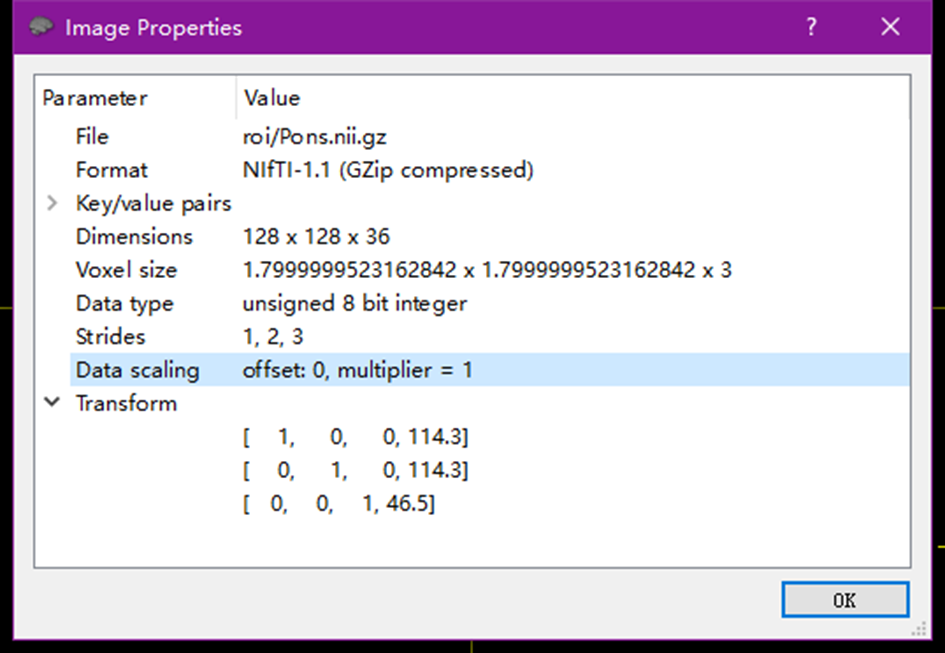Viewport: 945px width, 653px height.
Task: Expand the Key/value pairs row
Action: 52,204
